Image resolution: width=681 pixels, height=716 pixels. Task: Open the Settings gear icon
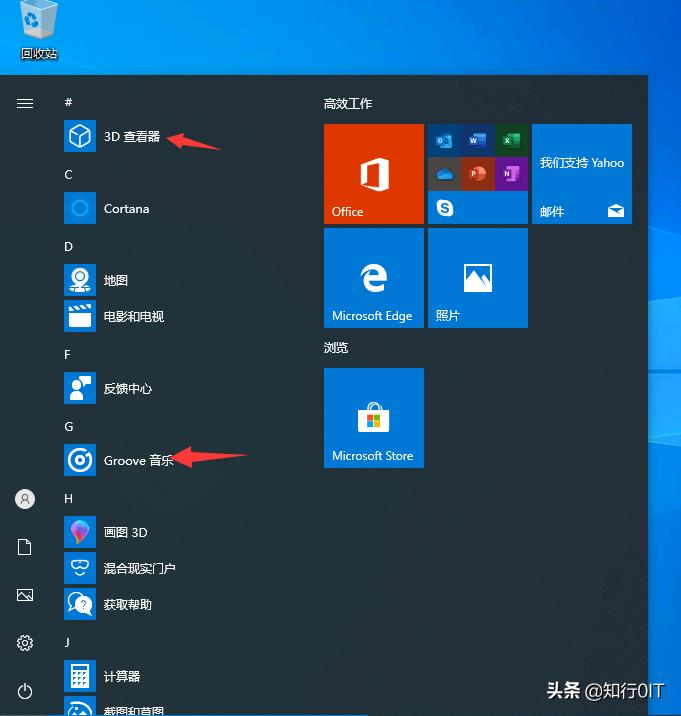[x=25, y=643]
